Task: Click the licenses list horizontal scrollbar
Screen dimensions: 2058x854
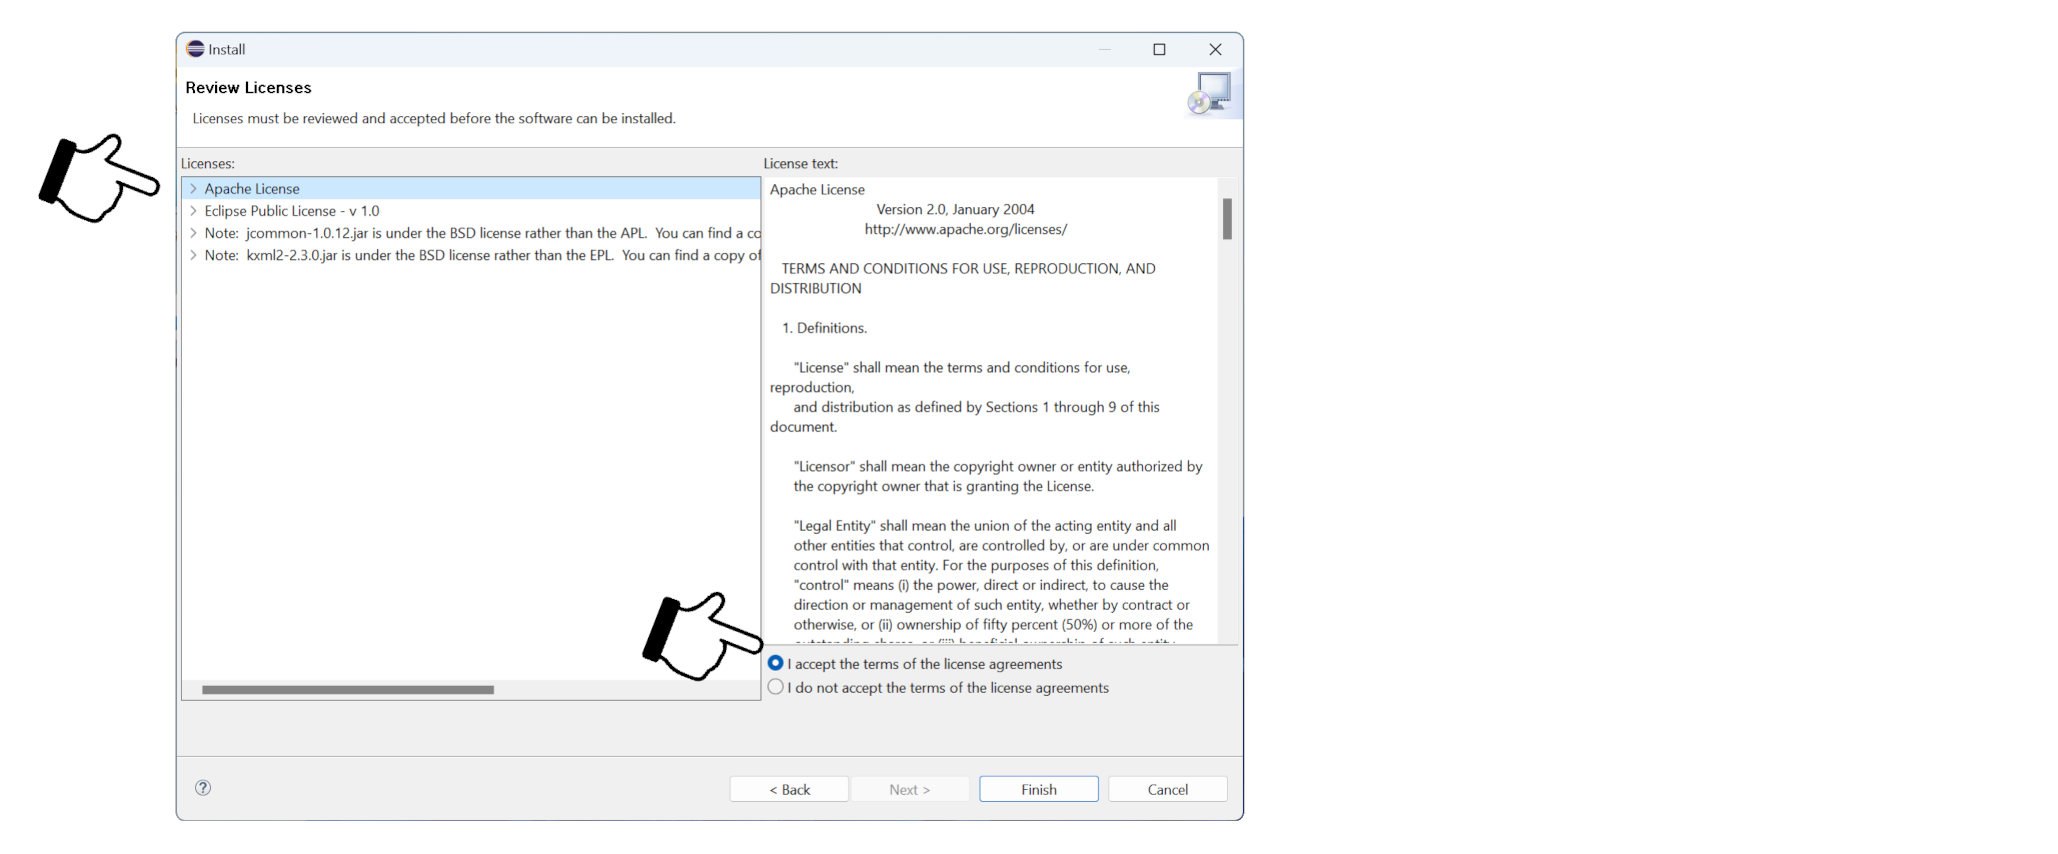Action: tap(348, 690)
